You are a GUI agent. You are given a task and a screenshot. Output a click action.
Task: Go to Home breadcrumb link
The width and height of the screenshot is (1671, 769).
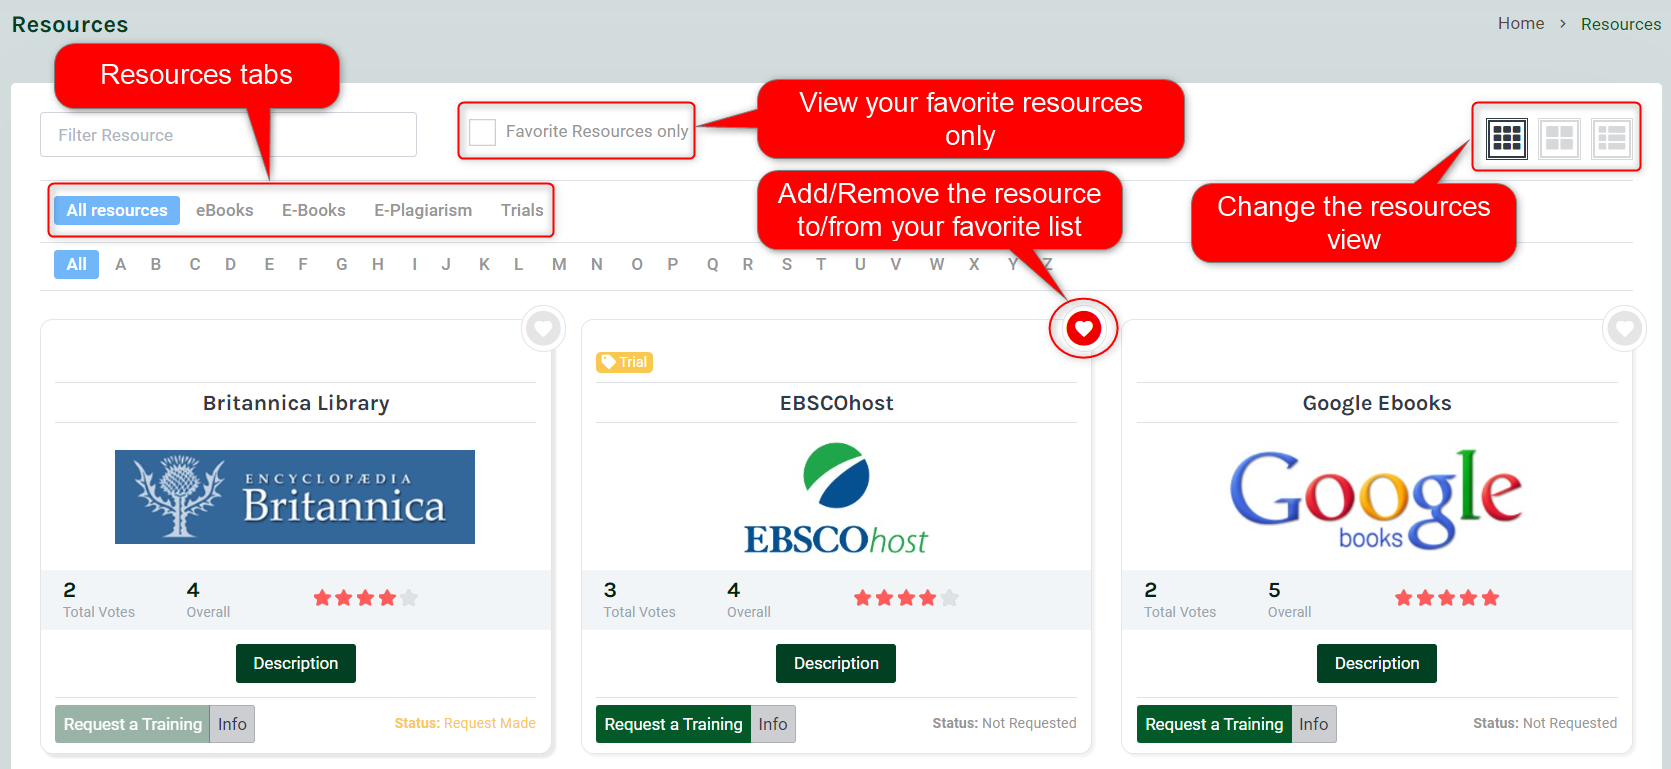coord(1521,23)
